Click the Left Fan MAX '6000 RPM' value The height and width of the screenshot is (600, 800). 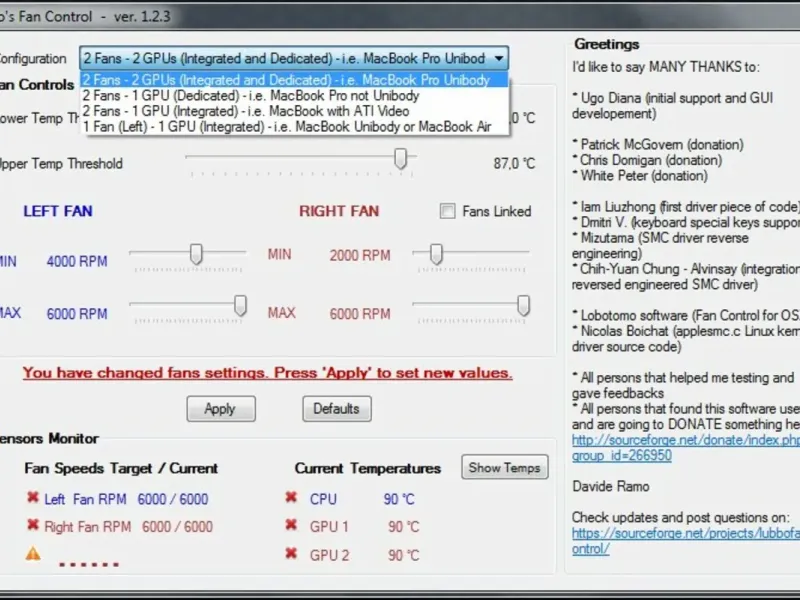[77, 314]
